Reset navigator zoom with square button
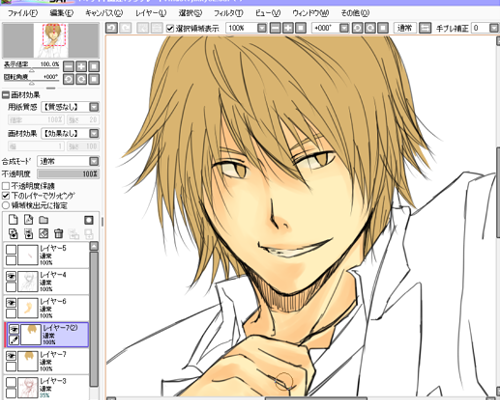Image resolution: width=500 pixels, height=400 pixels. (x=94, y=66)
